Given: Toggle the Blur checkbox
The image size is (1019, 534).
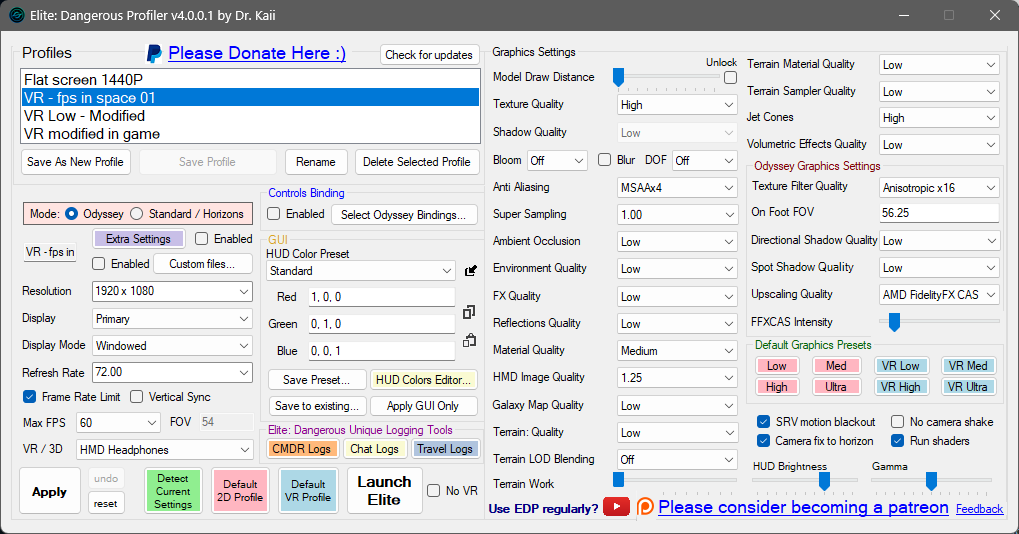Looking at the screenshot, I should [604, 160].
